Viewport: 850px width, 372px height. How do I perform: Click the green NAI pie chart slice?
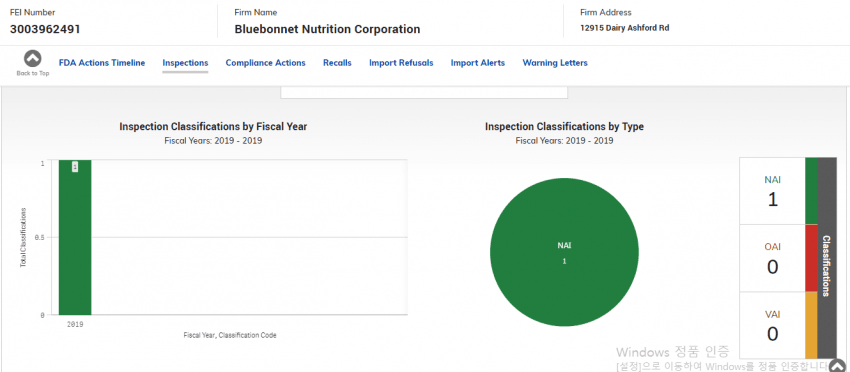(x=564, y=252)
